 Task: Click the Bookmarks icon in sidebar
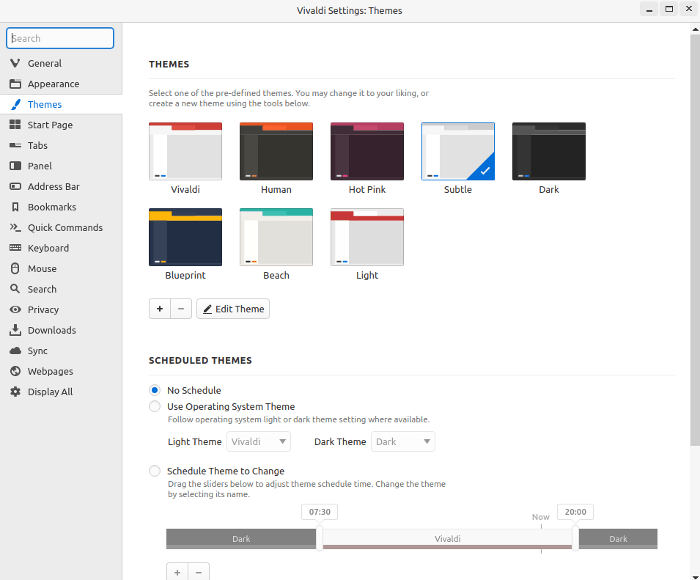(x=15, y=207)
